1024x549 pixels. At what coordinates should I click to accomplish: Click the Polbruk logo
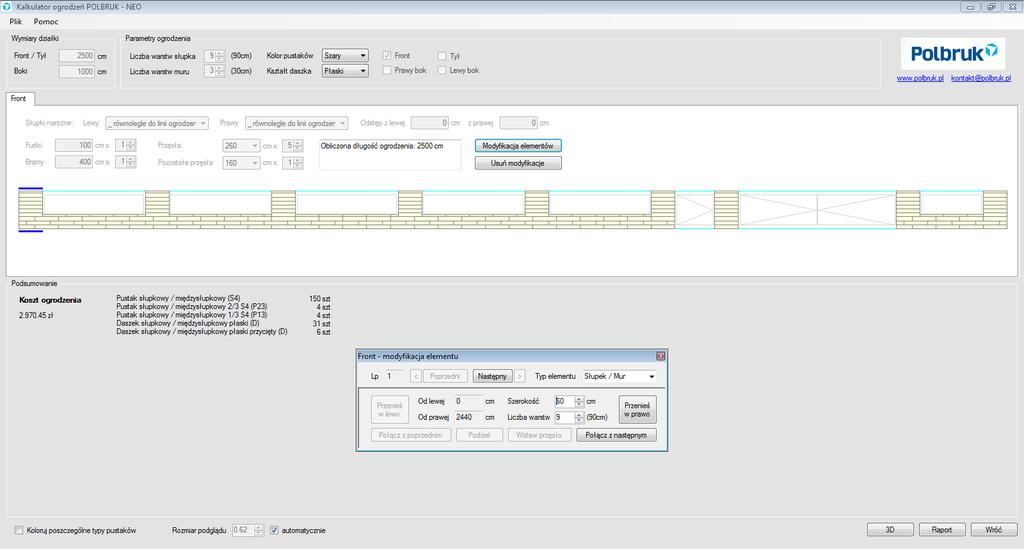click(953, 54)
